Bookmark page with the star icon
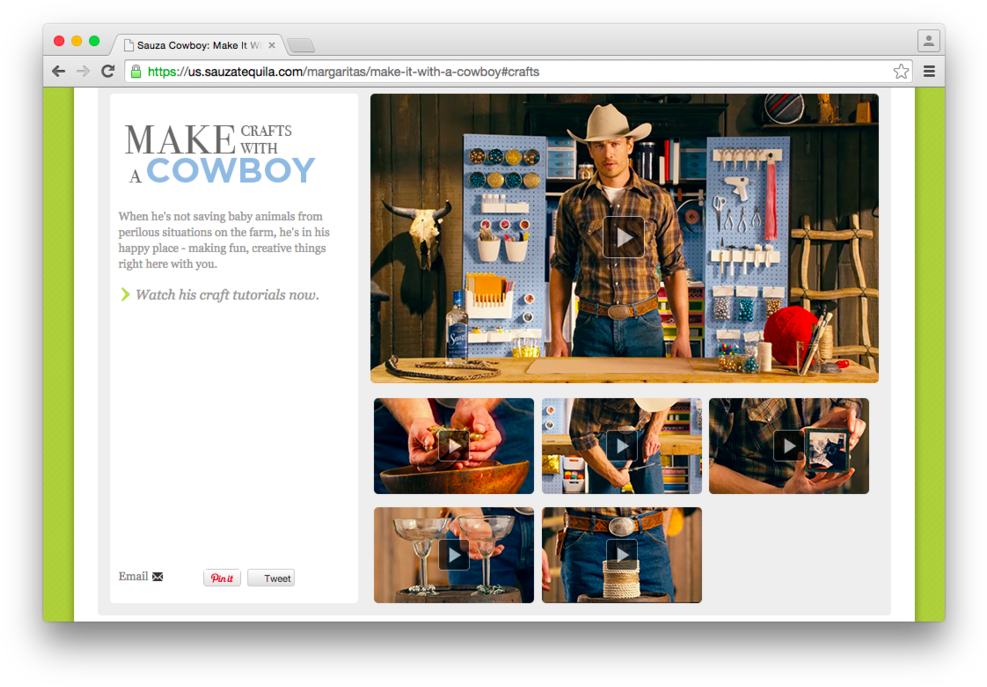 coord(901,71)
